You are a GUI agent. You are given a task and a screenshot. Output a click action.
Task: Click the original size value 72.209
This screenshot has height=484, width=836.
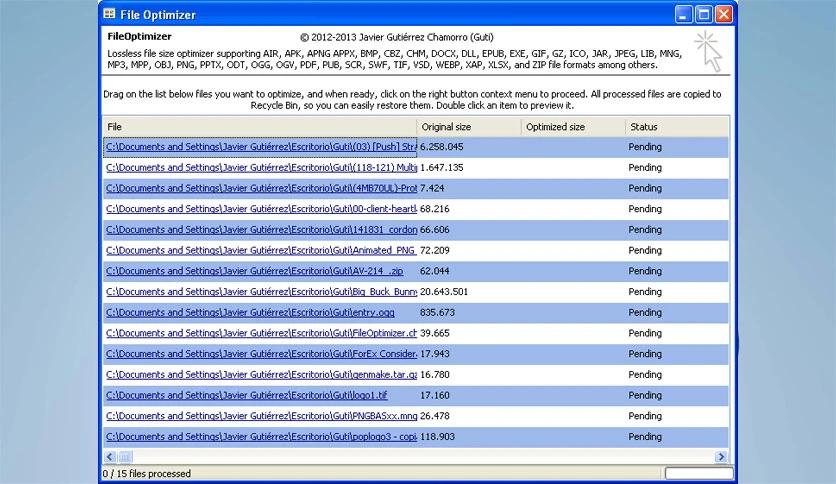(435, 251)
